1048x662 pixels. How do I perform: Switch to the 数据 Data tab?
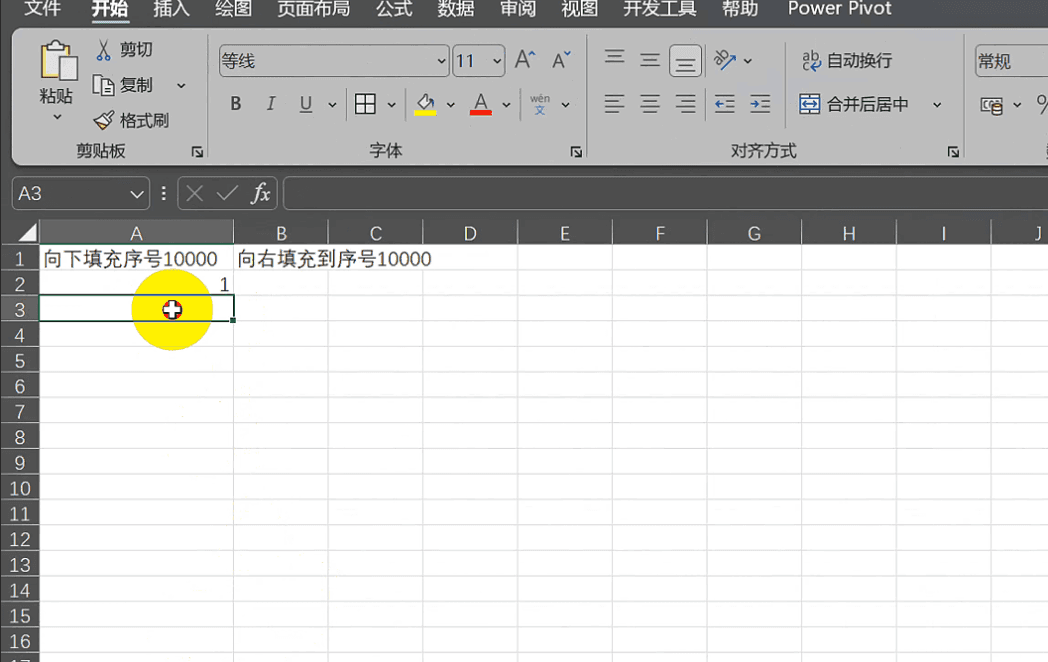[456, 9]
